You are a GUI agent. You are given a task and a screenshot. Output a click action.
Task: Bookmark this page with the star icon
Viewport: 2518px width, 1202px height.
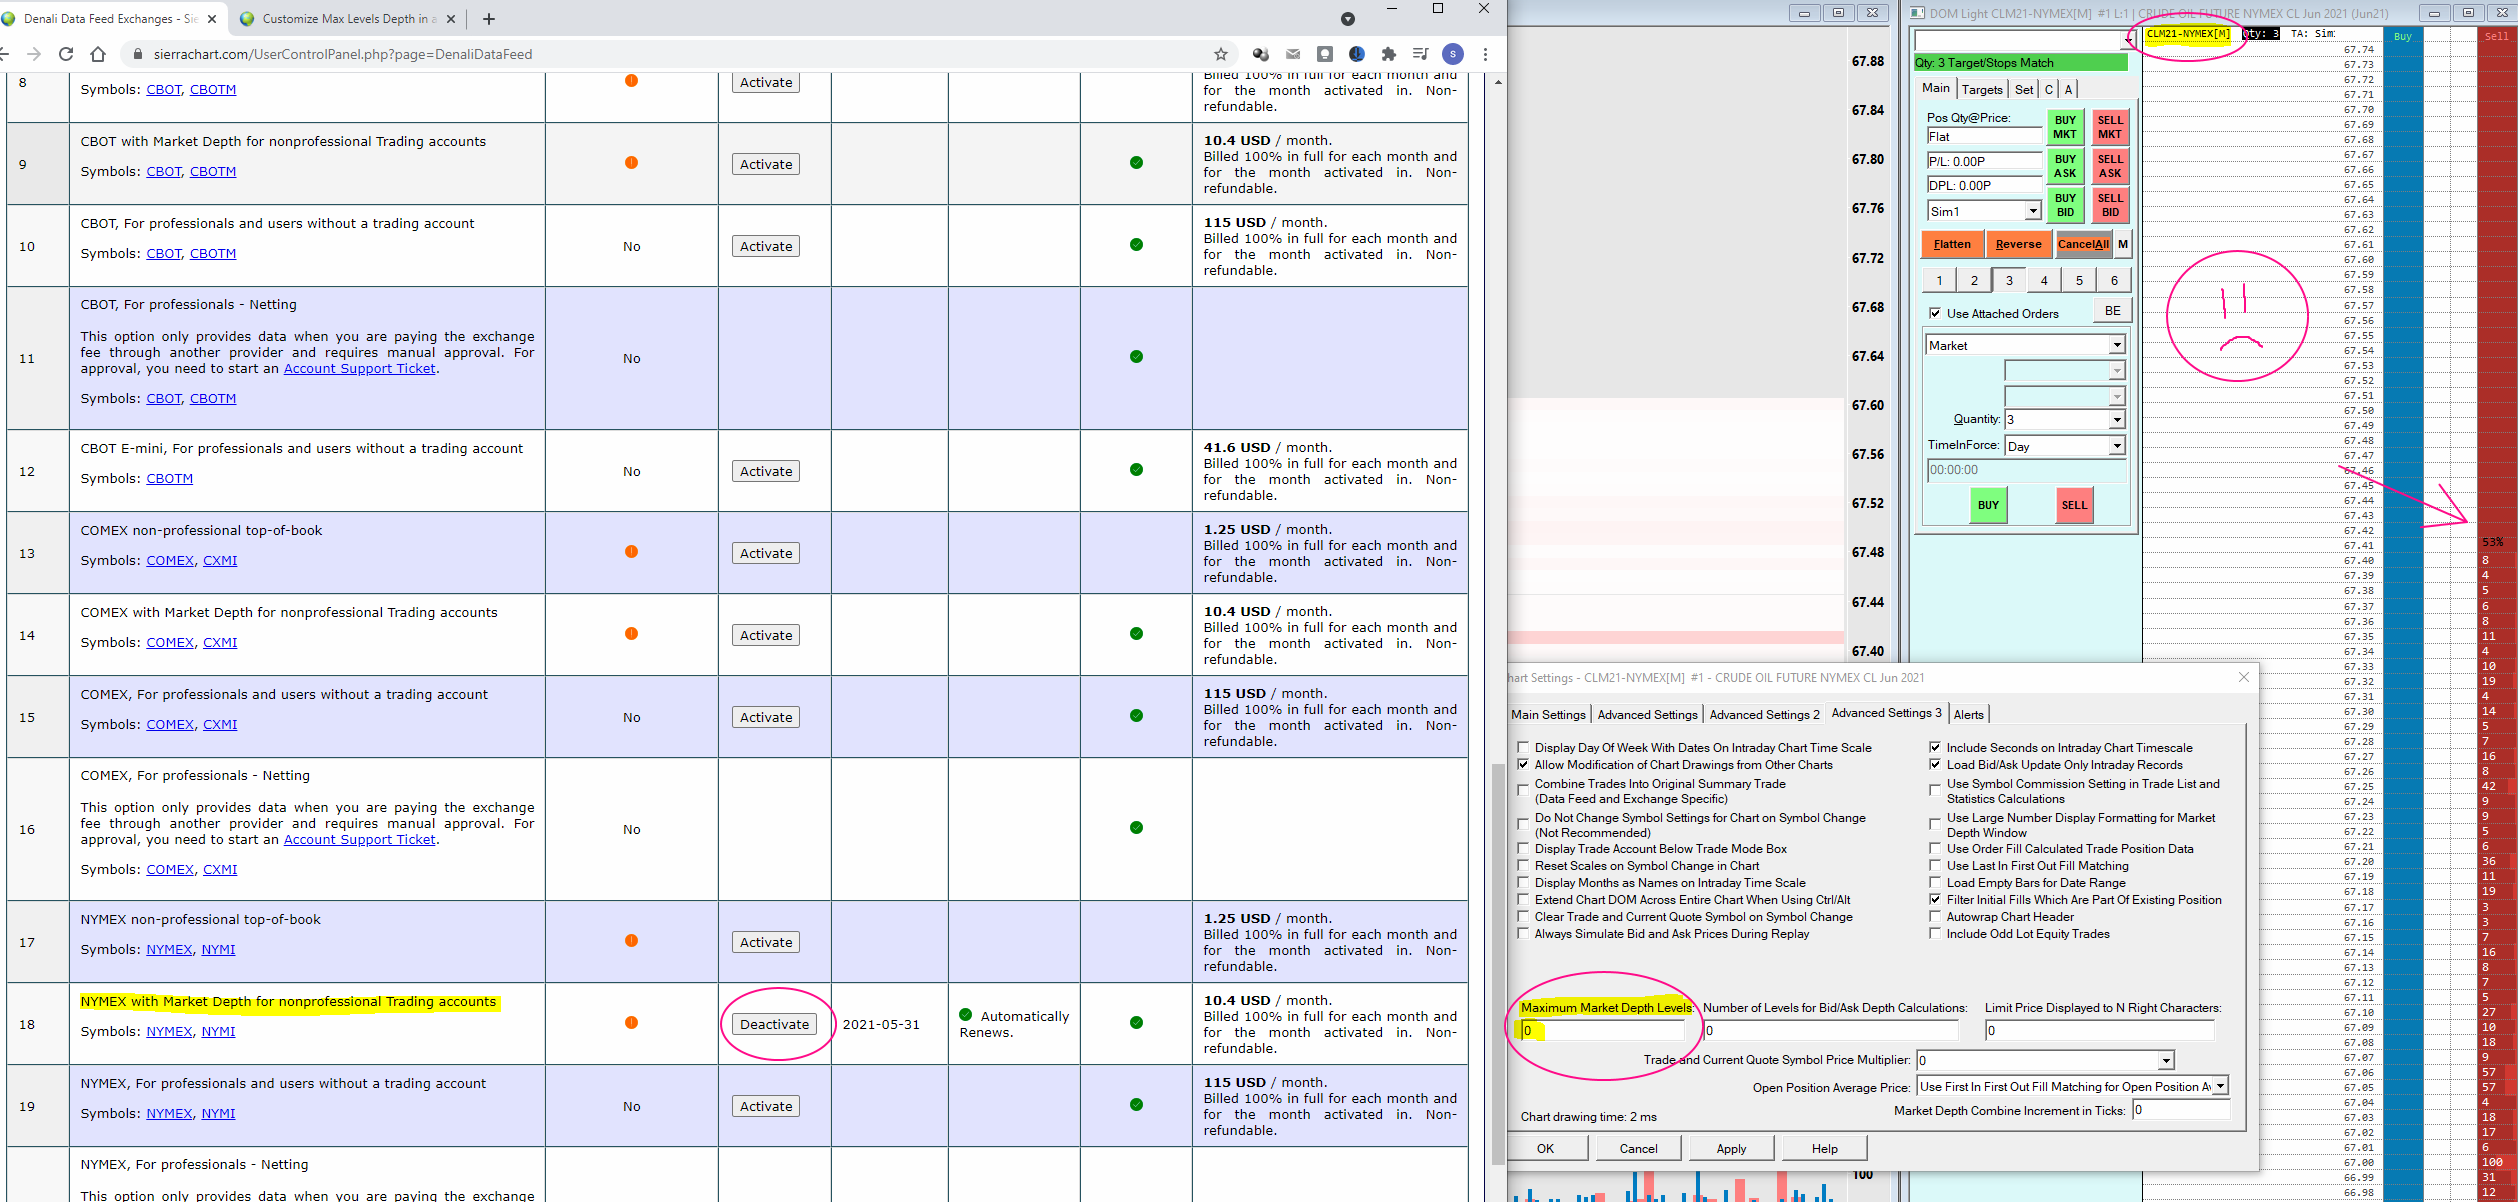[1220, 54]
